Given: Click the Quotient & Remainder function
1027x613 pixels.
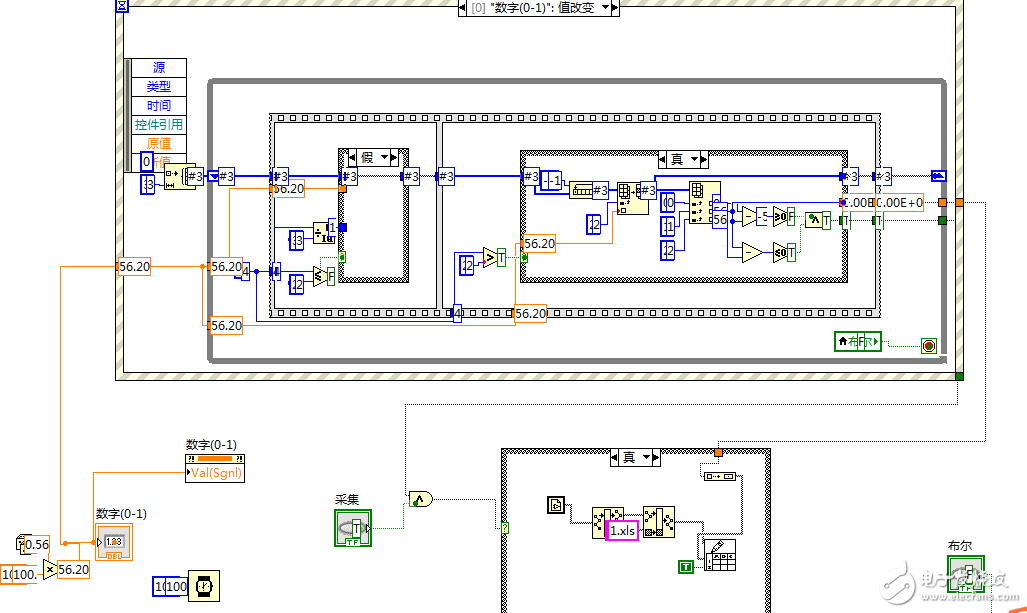Looking at the screenshot, I should click(324, 233).
